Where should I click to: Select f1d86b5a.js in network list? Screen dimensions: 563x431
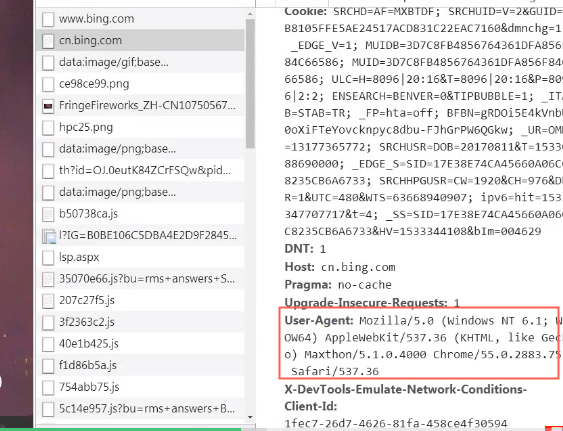[x=140, y=365]
